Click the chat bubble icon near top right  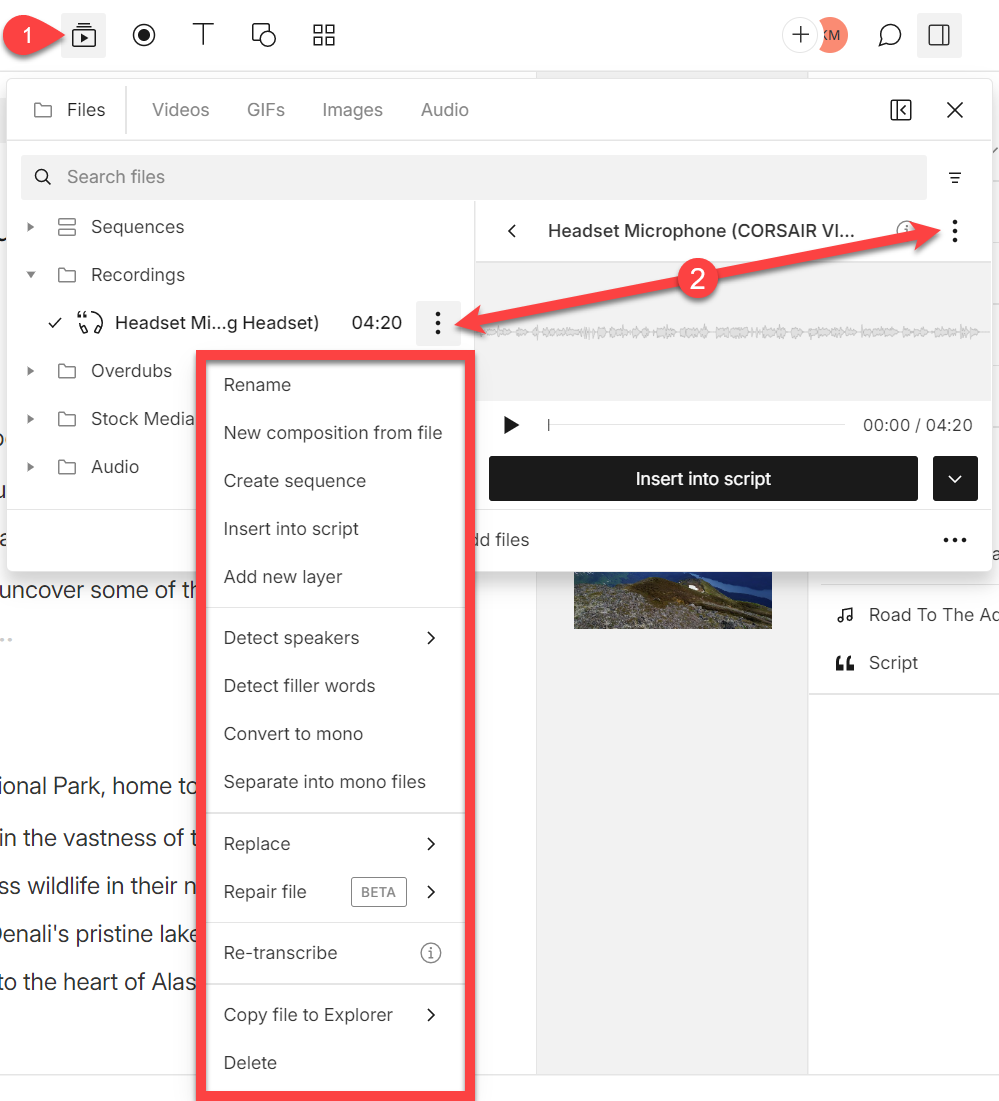click(x=889, y=34)
